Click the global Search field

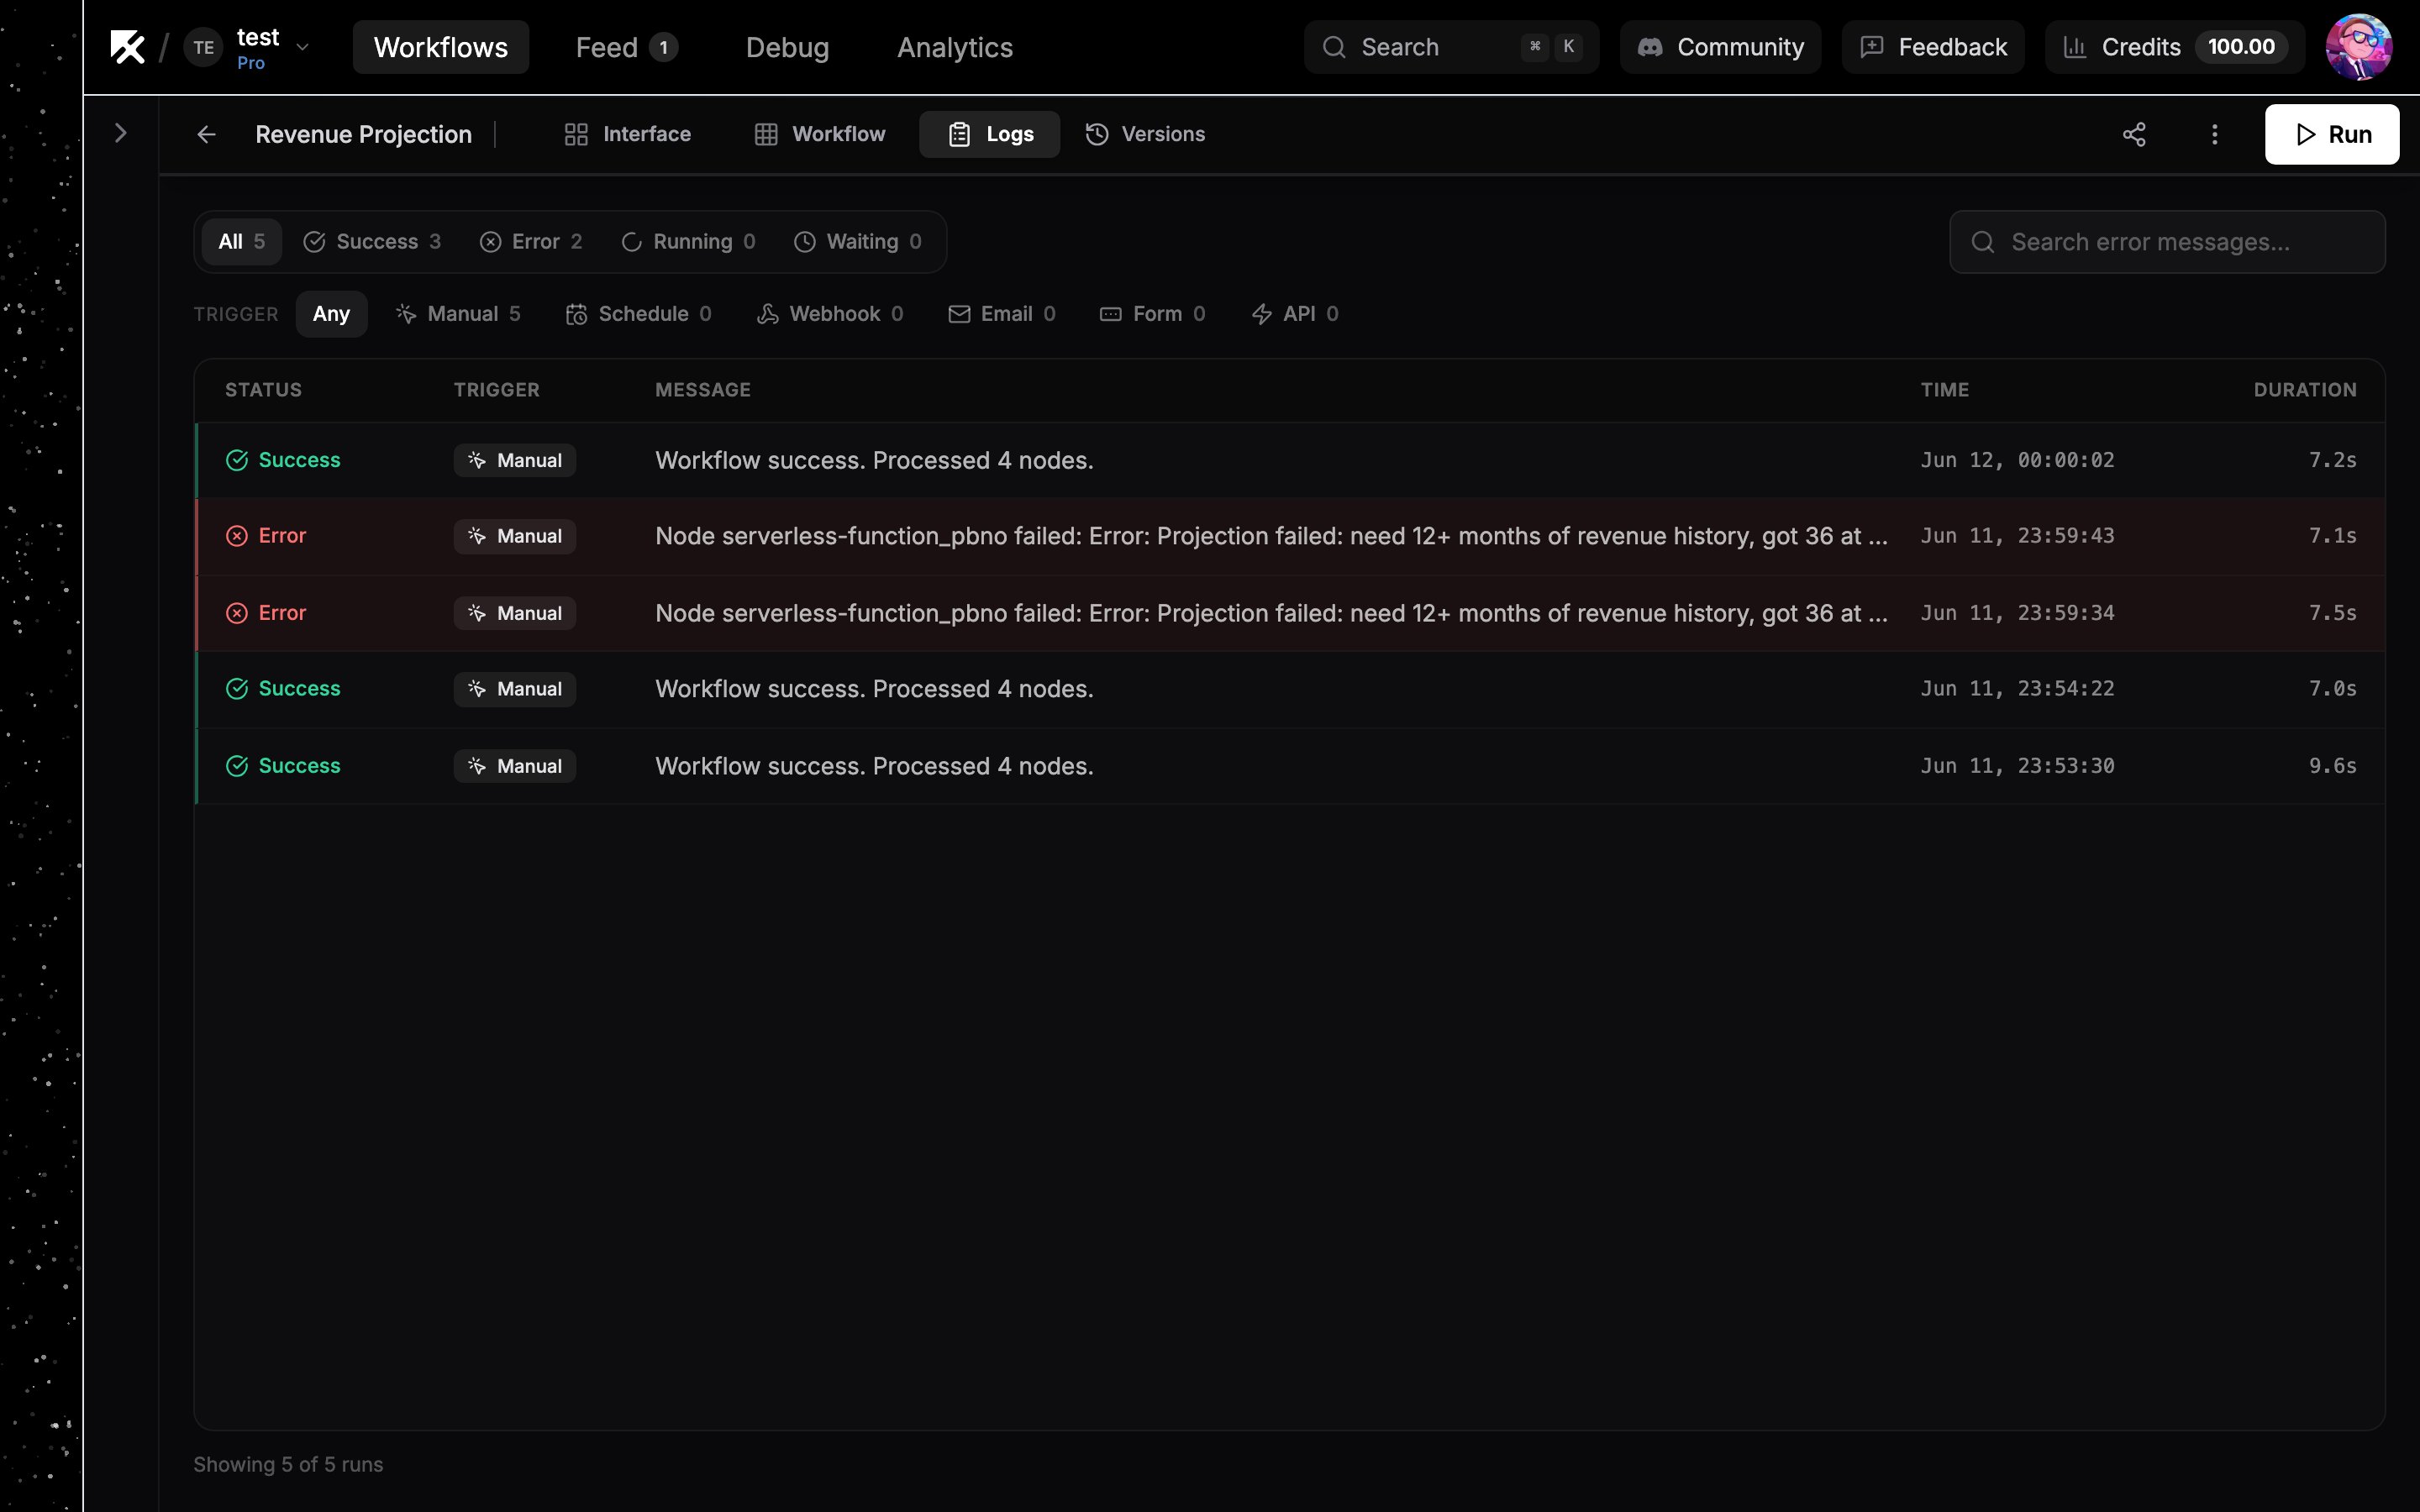(x=1451, y=47)
